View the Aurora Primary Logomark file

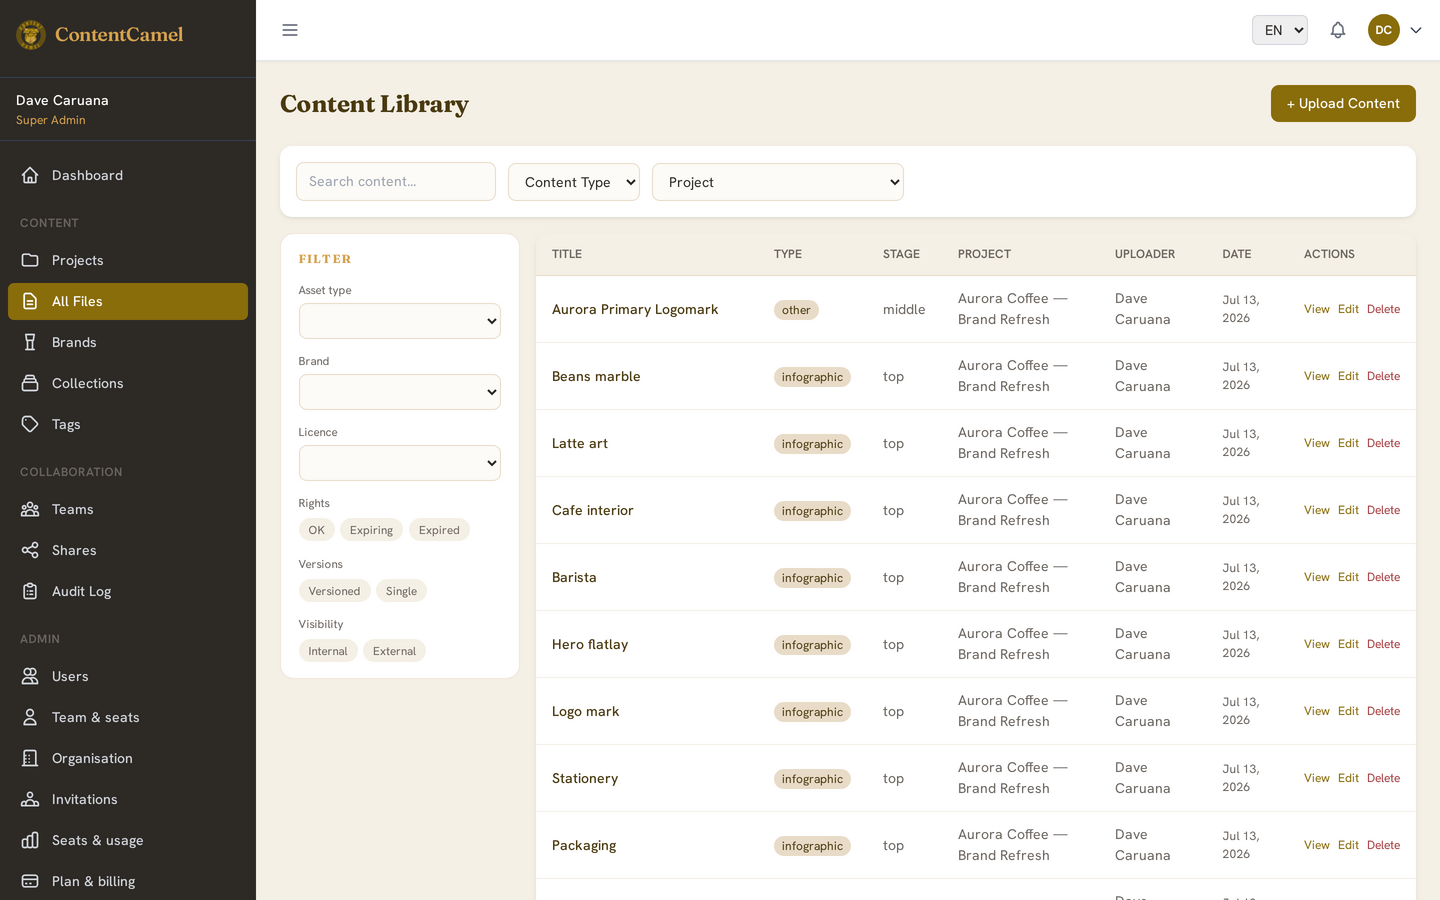(1316, 309)
